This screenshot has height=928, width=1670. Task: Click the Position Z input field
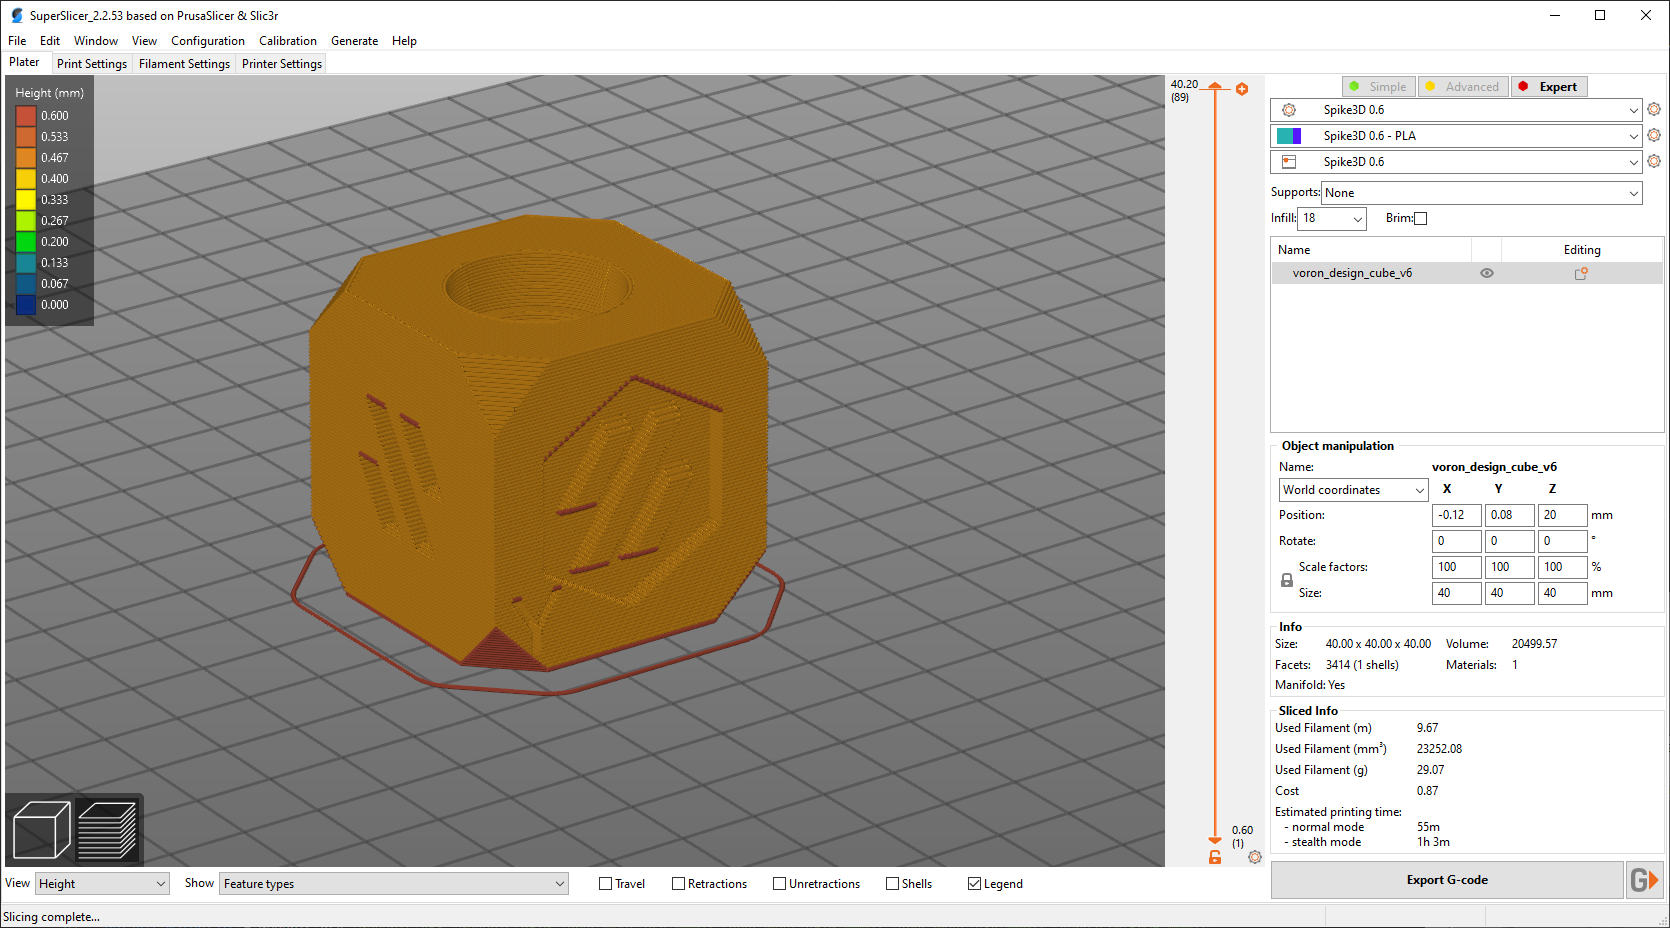[x=1563, y=515]
